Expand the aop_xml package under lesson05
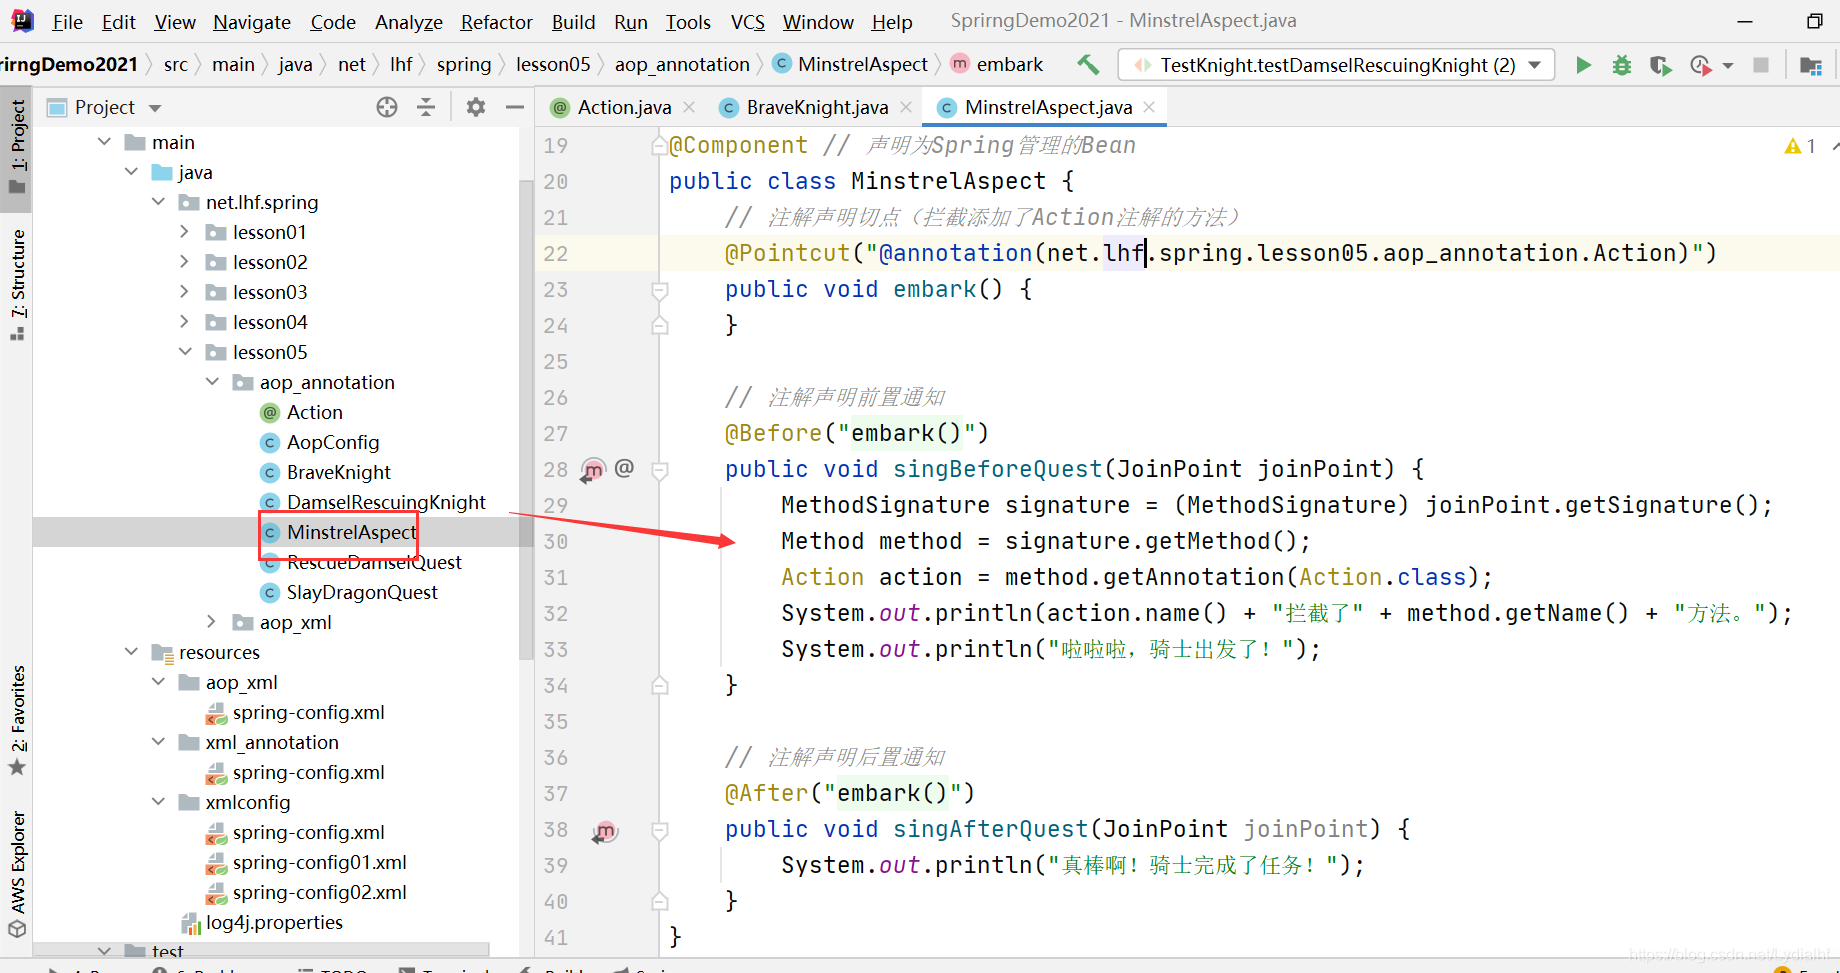 point(212,622)
